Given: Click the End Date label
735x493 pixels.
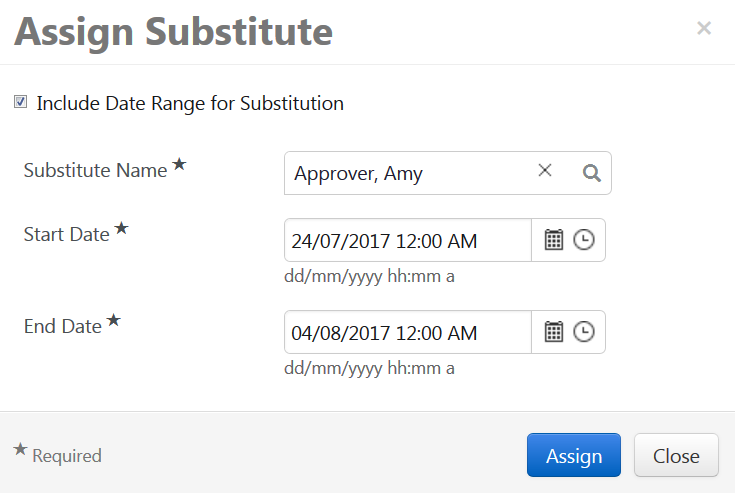Looking at the screenshot, I should click(x=62, y=326).
